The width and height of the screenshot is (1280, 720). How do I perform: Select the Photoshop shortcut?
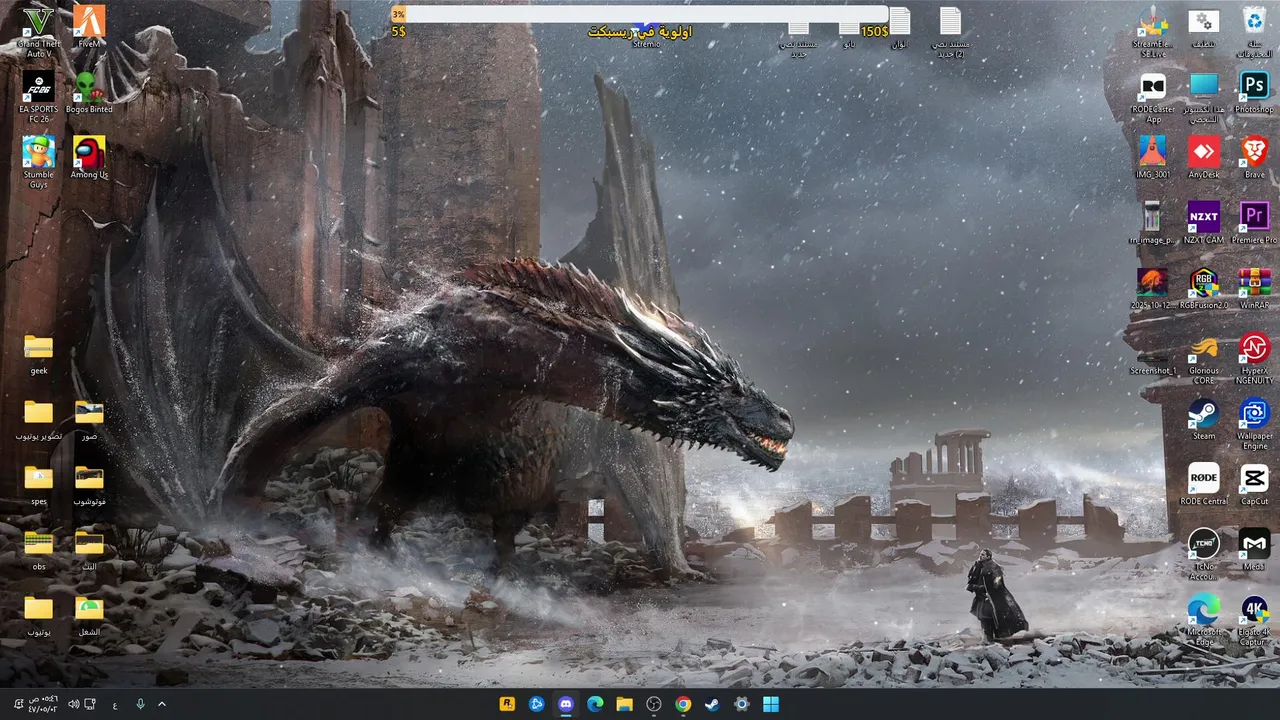(1254, 92)
